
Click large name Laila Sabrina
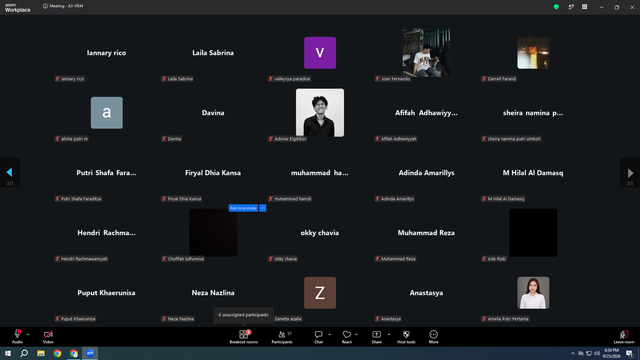click(x=213, y=53)
